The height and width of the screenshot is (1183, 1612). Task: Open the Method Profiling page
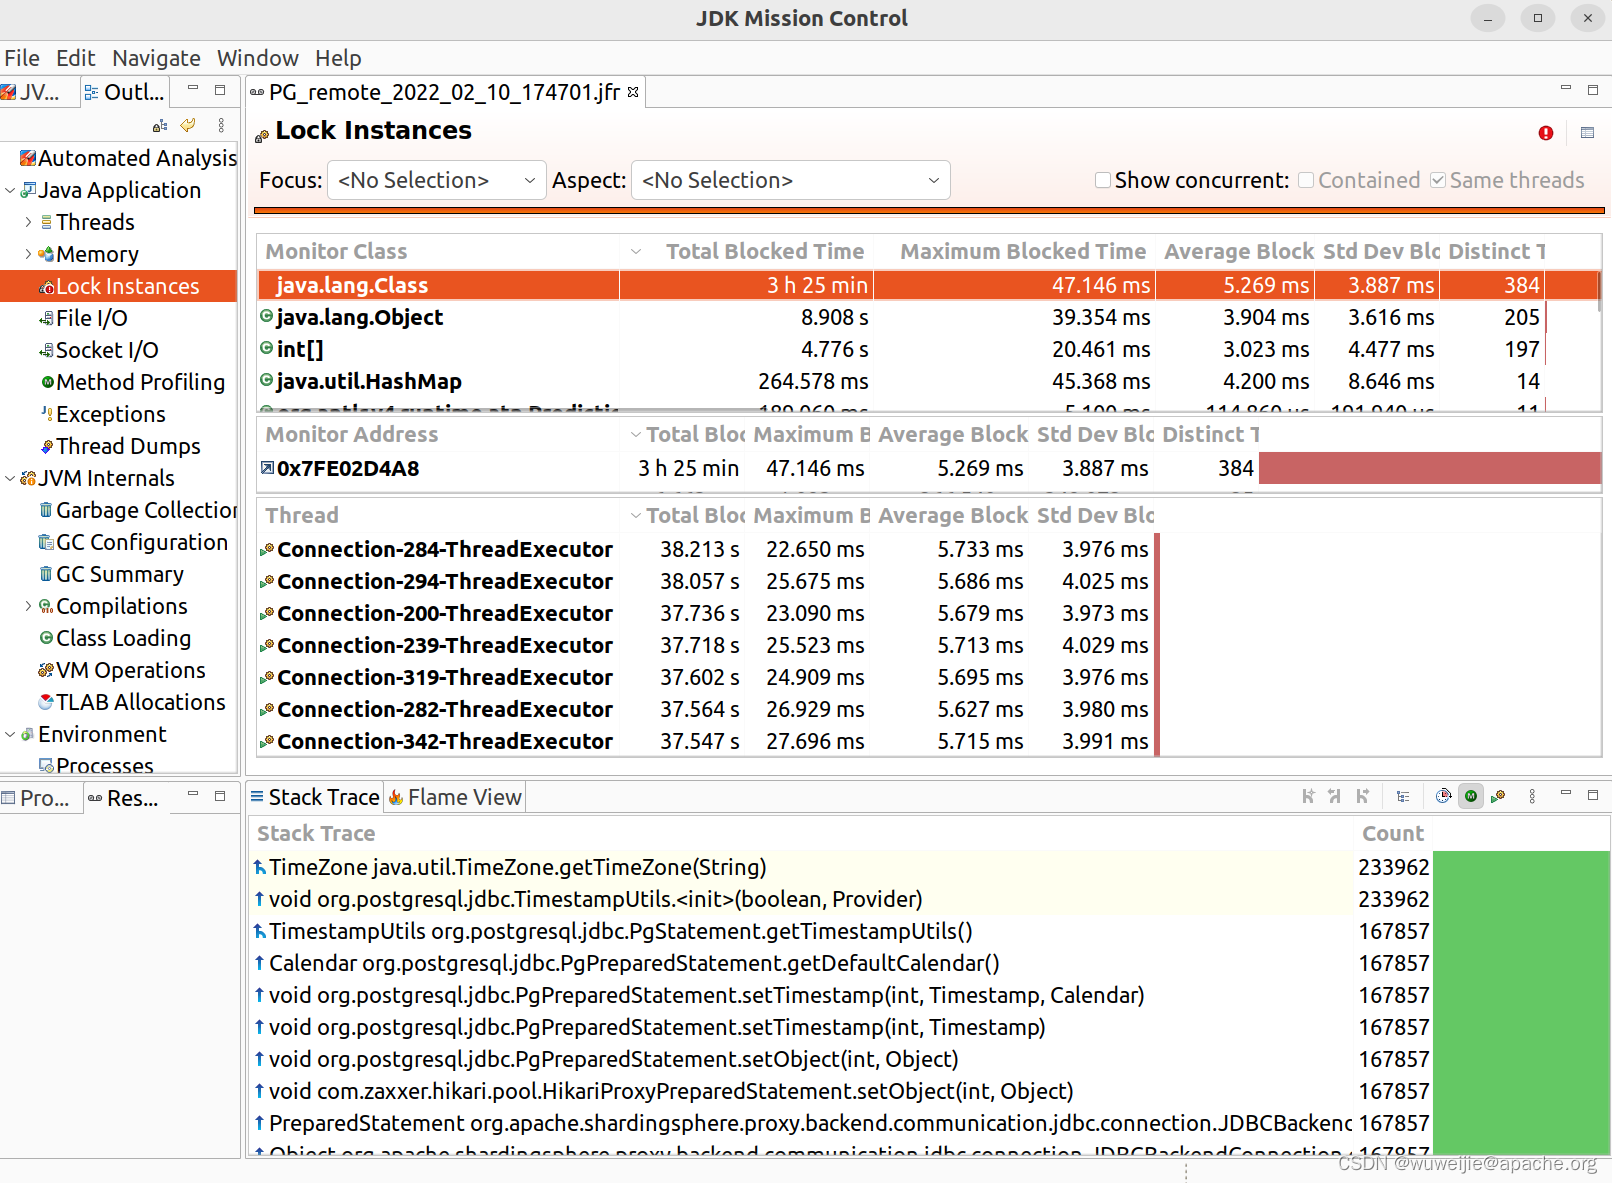coord(132,382)
